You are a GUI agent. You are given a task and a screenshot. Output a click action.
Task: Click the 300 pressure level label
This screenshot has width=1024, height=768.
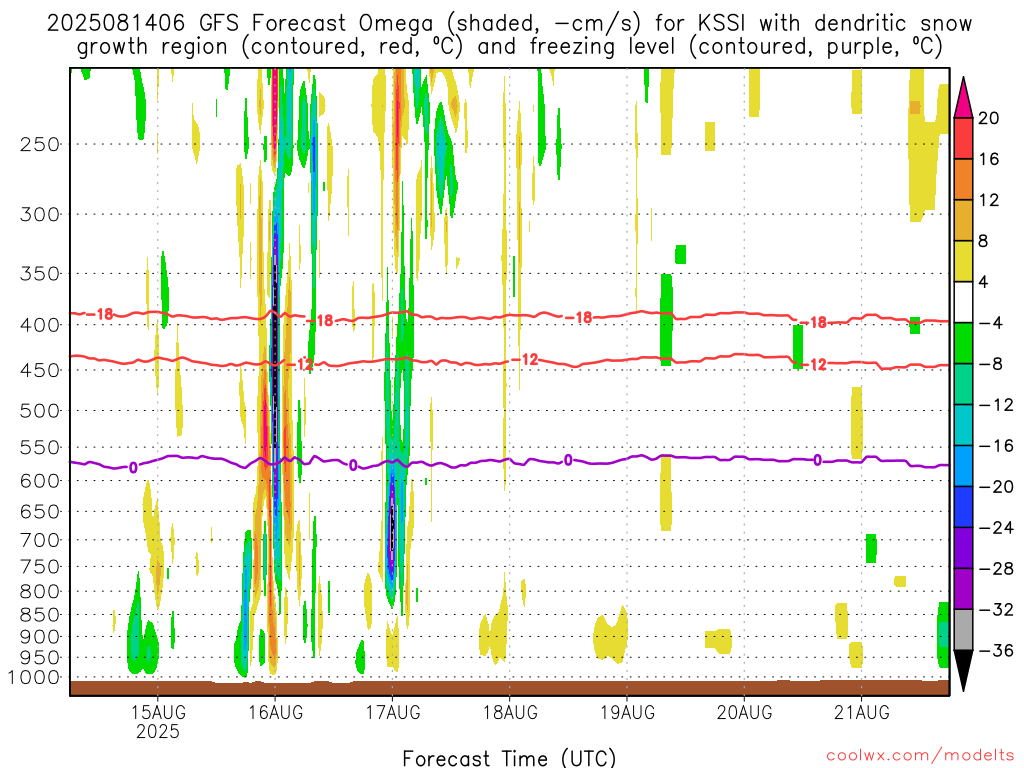coord(40,214)
